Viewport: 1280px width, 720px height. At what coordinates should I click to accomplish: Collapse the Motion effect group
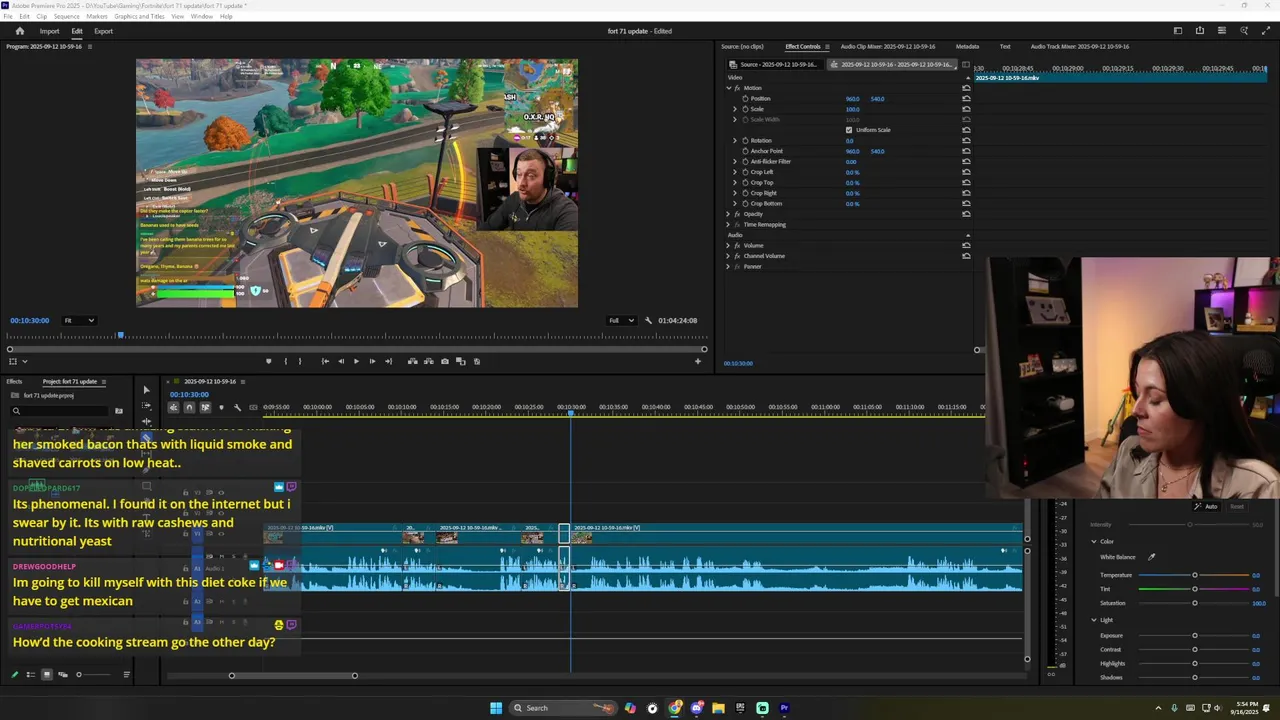[728, 88]
